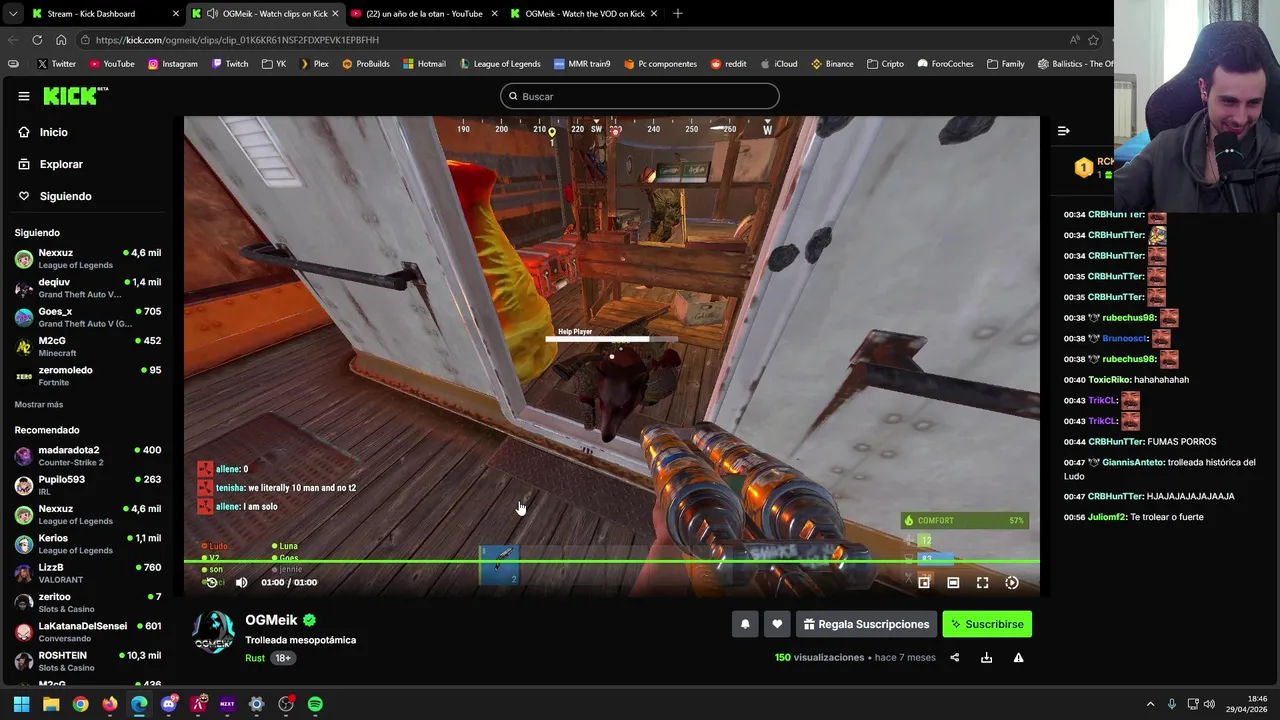
Task: Click GiannisAnteto's username in chat
Action: click(x=1133, y=463)
